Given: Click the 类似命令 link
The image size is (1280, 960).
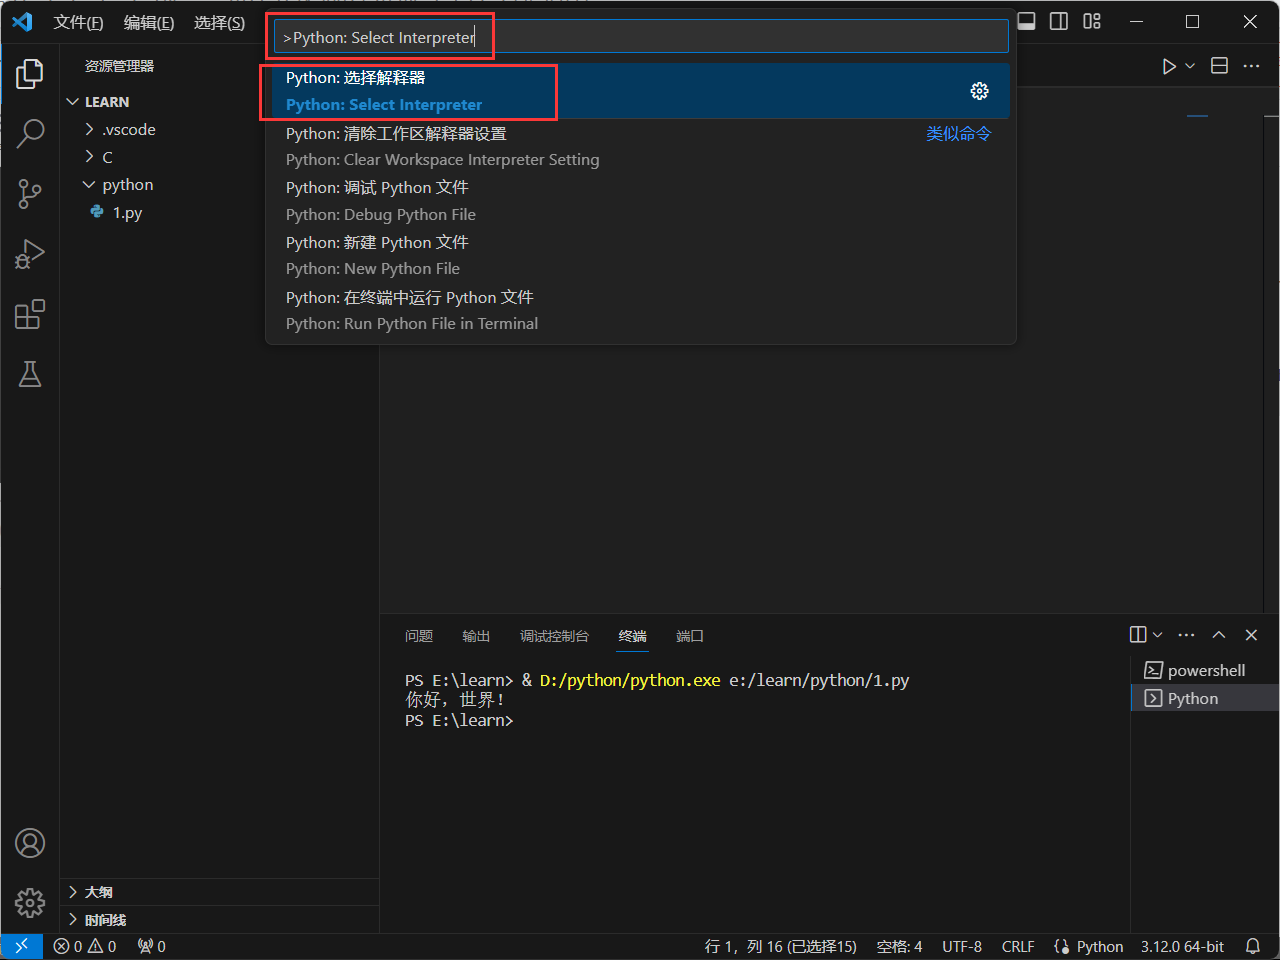Looking at the screenshot, I should click(x=958, y=133).
